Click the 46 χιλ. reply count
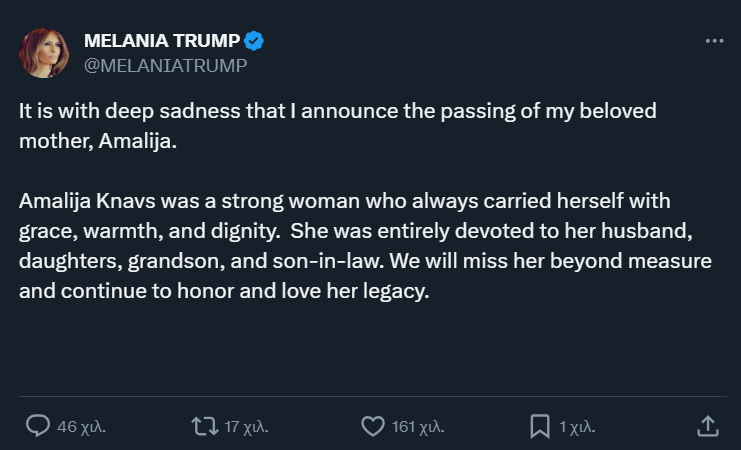The image size is (741, 450). click(81, 427)
